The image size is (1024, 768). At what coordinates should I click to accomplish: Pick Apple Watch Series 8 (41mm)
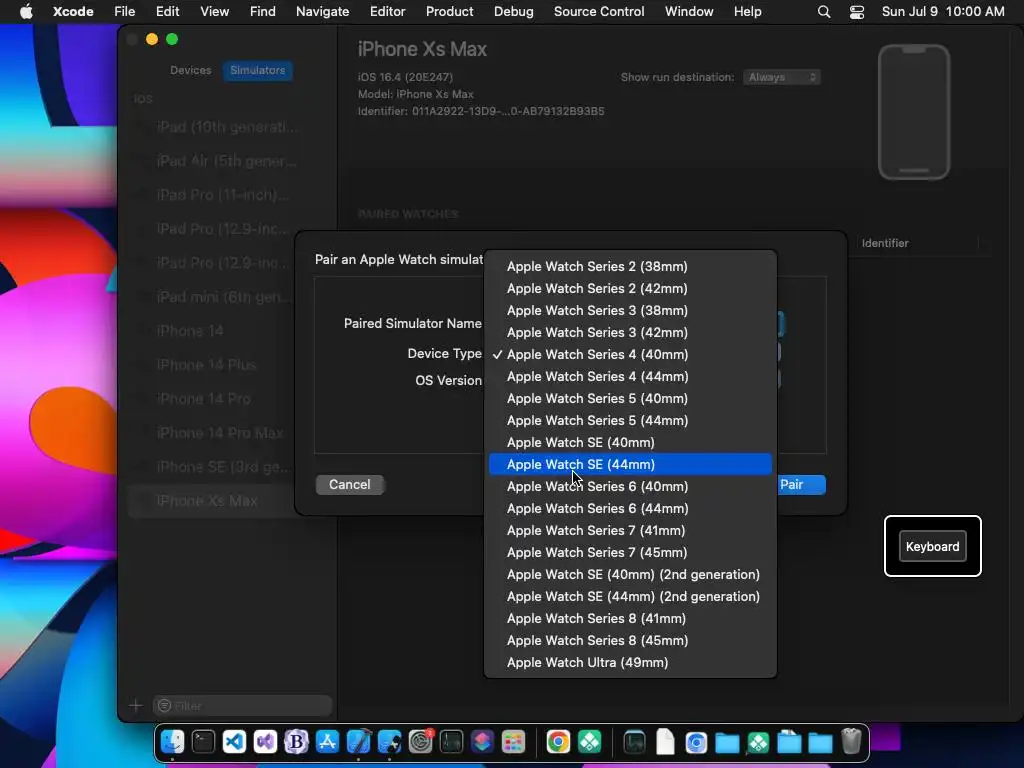(630, 618)
